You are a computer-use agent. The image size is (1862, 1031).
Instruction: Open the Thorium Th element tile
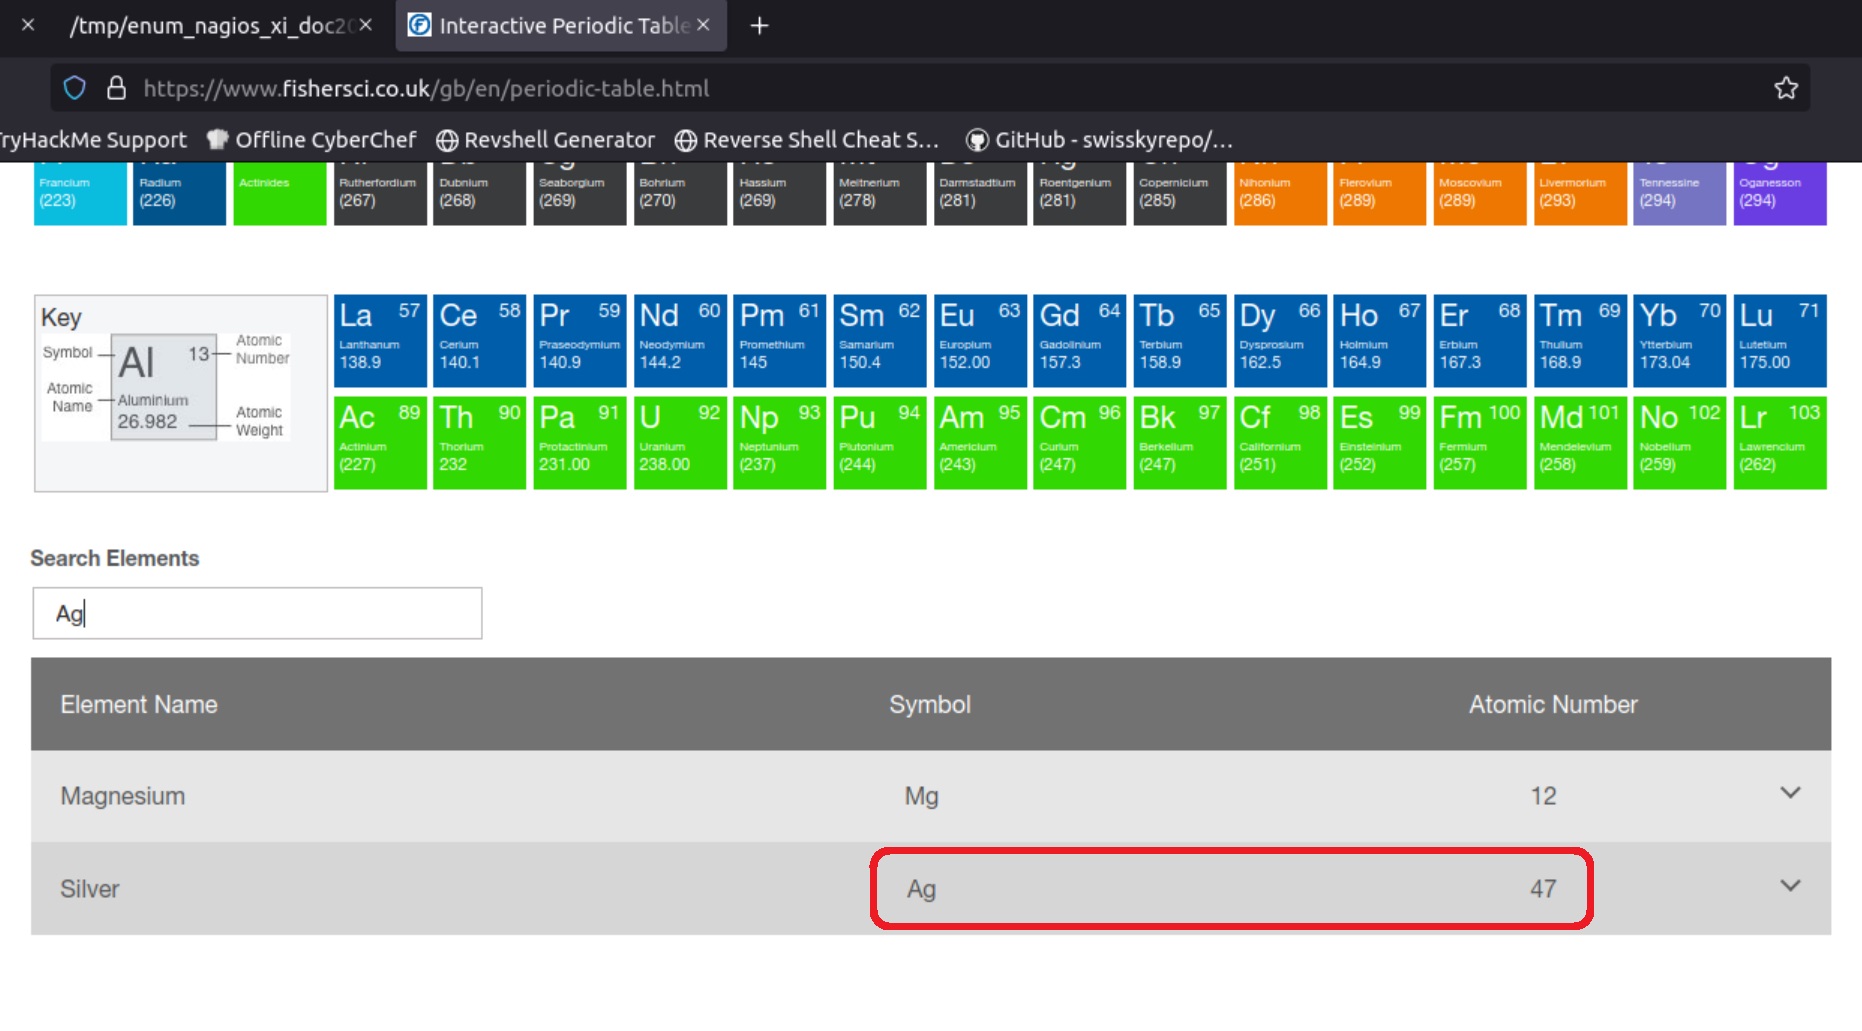click(480, 443)
